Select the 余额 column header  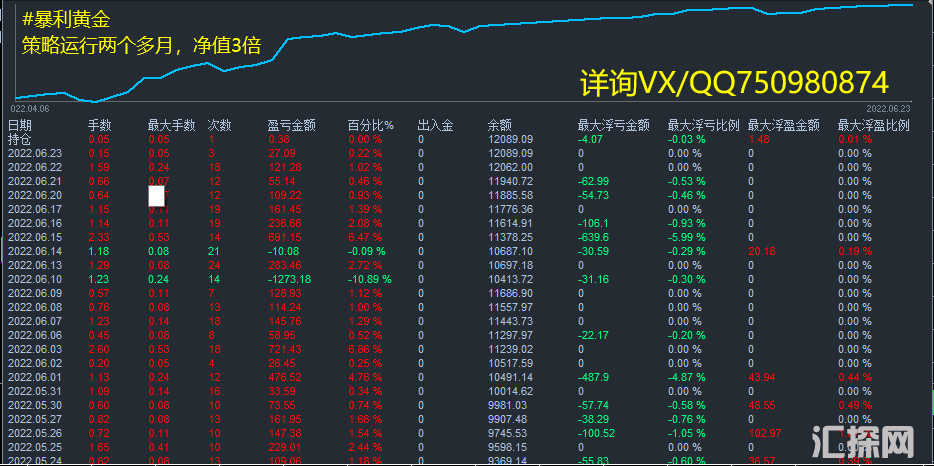500,125
